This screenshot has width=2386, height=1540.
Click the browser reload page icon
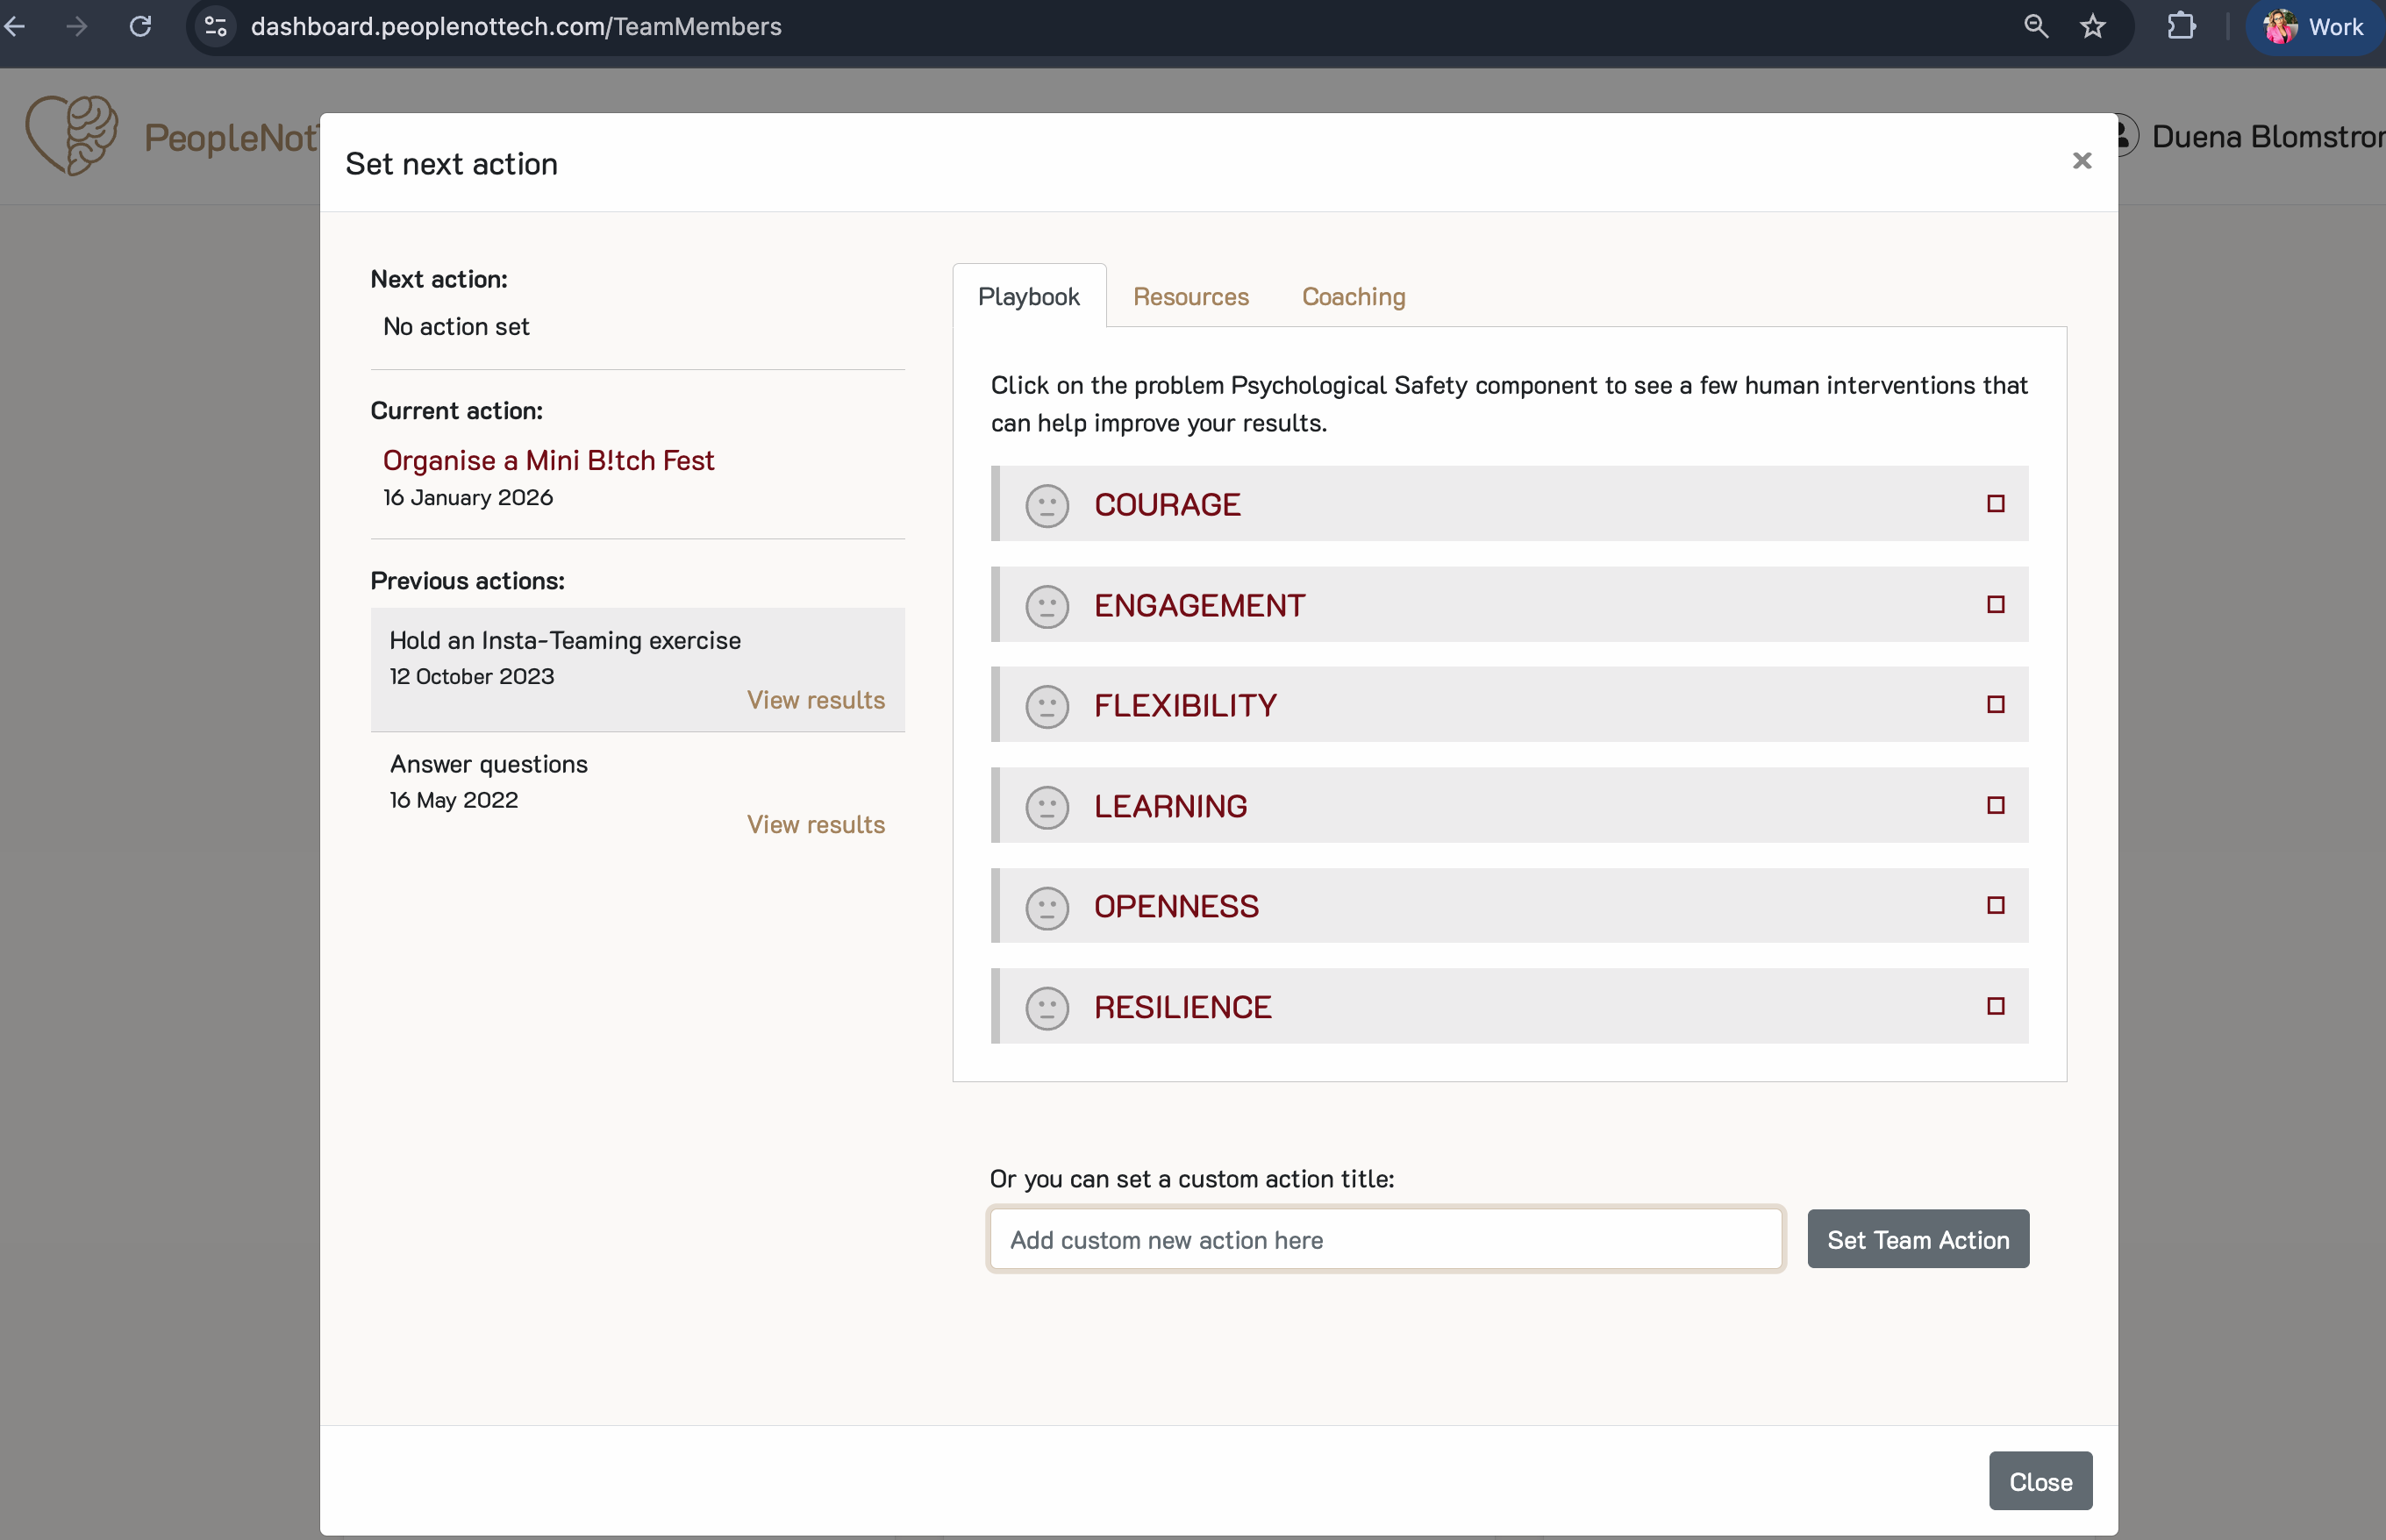[141, 26]
